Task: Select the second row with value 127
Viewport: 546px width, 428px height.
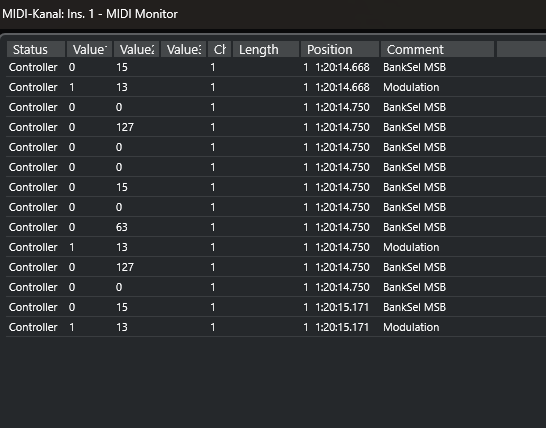Action: (276, 267)
